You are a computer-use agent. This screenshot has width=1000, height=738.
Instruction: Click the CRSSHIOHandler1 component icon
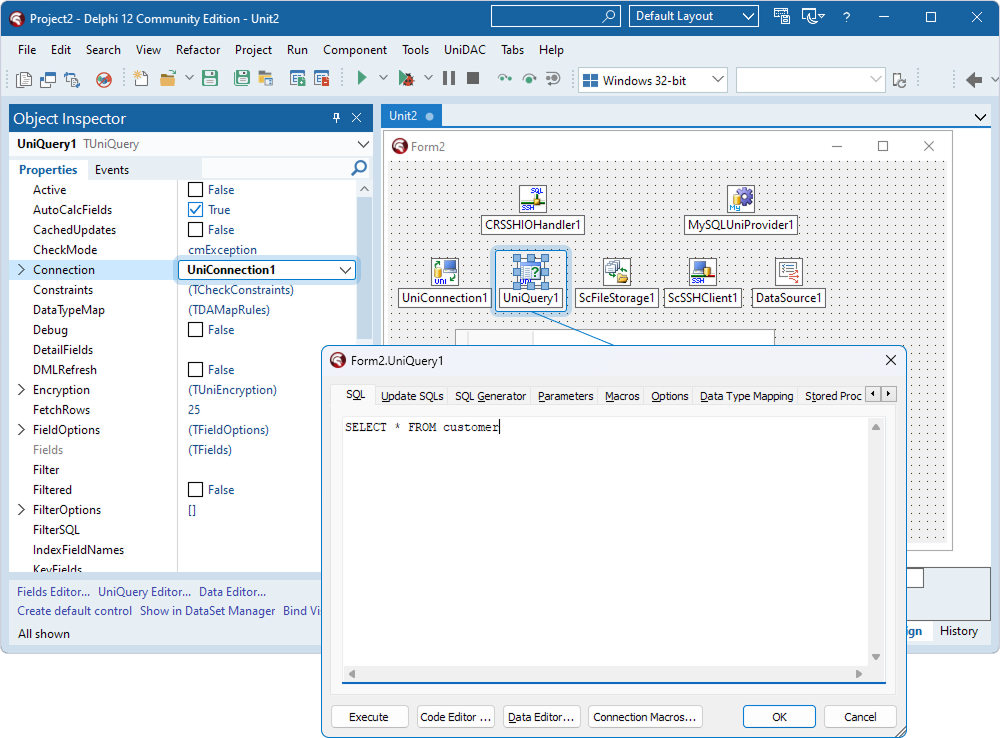pyautogui.click(x=532, y=199)
